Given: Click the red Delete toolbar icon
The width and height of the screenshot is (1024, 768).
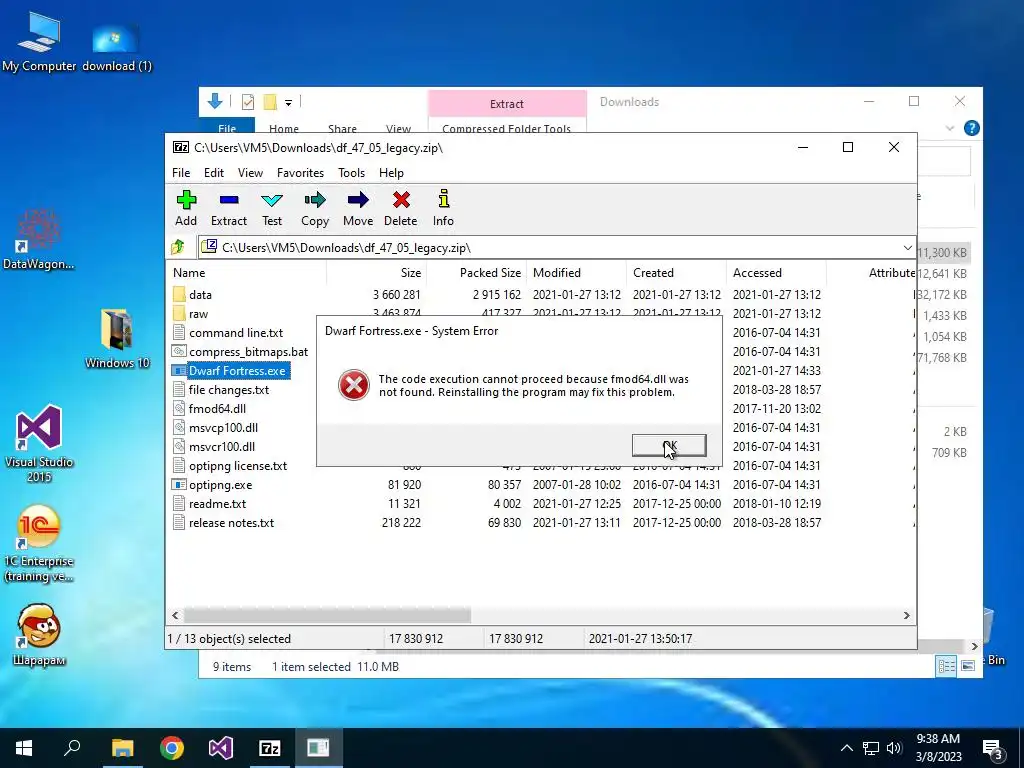Looking at the screenshot, I should click(400, 208).
